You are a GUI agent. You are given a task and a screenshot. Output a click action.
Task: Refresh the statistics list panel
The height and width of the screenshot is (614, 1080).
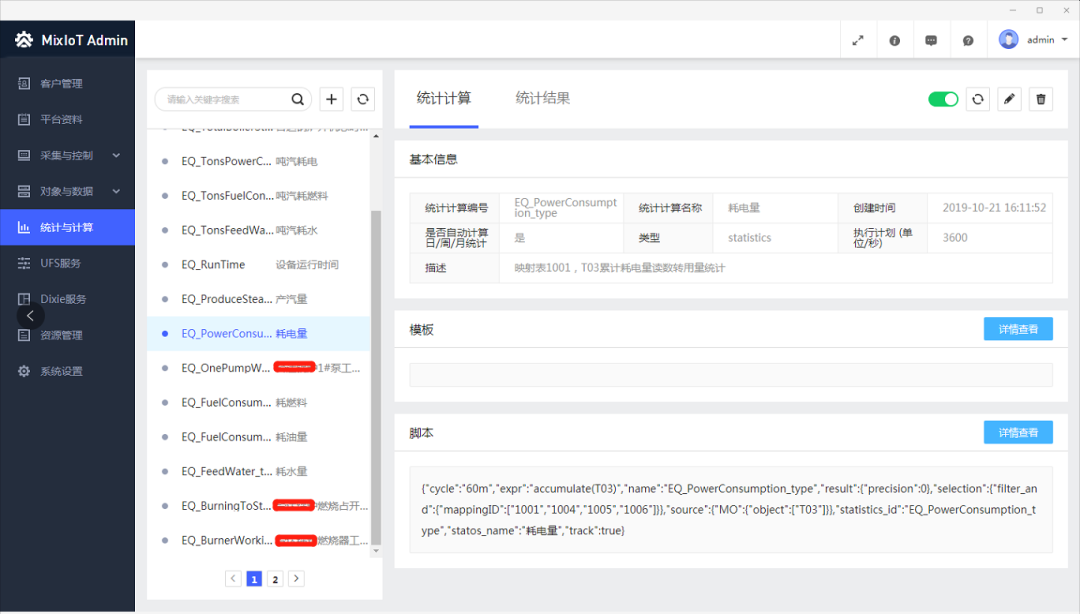(362, 99)
